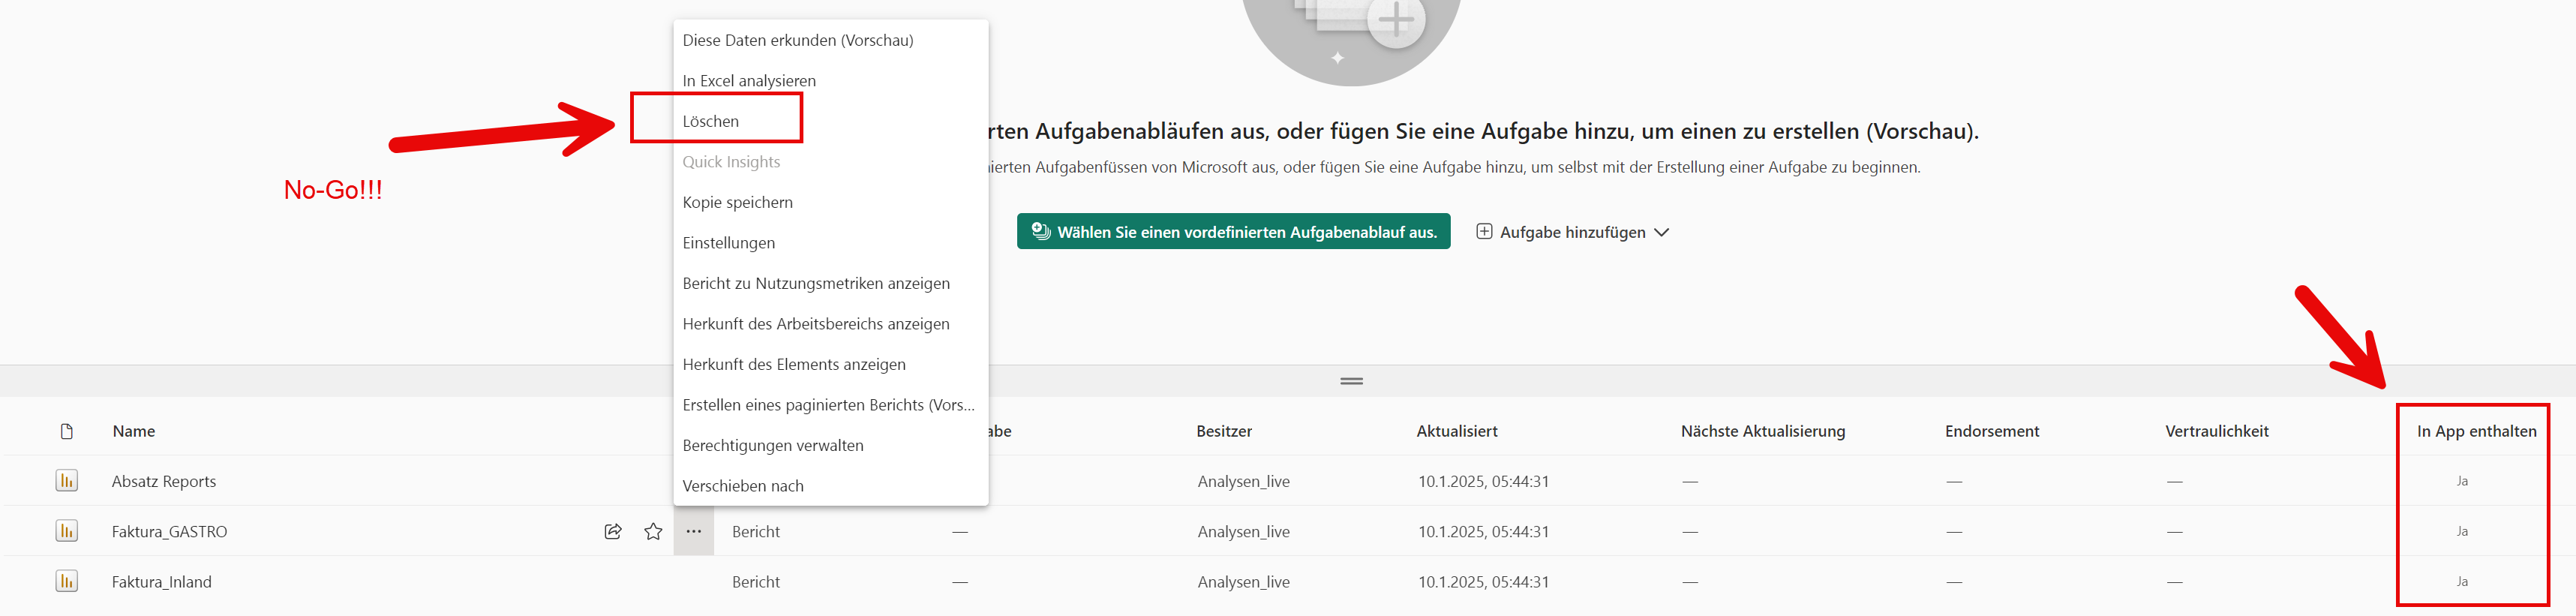Open the Faktura_Inland report link
Screen dimensions: 2576x616
[162, 582]
